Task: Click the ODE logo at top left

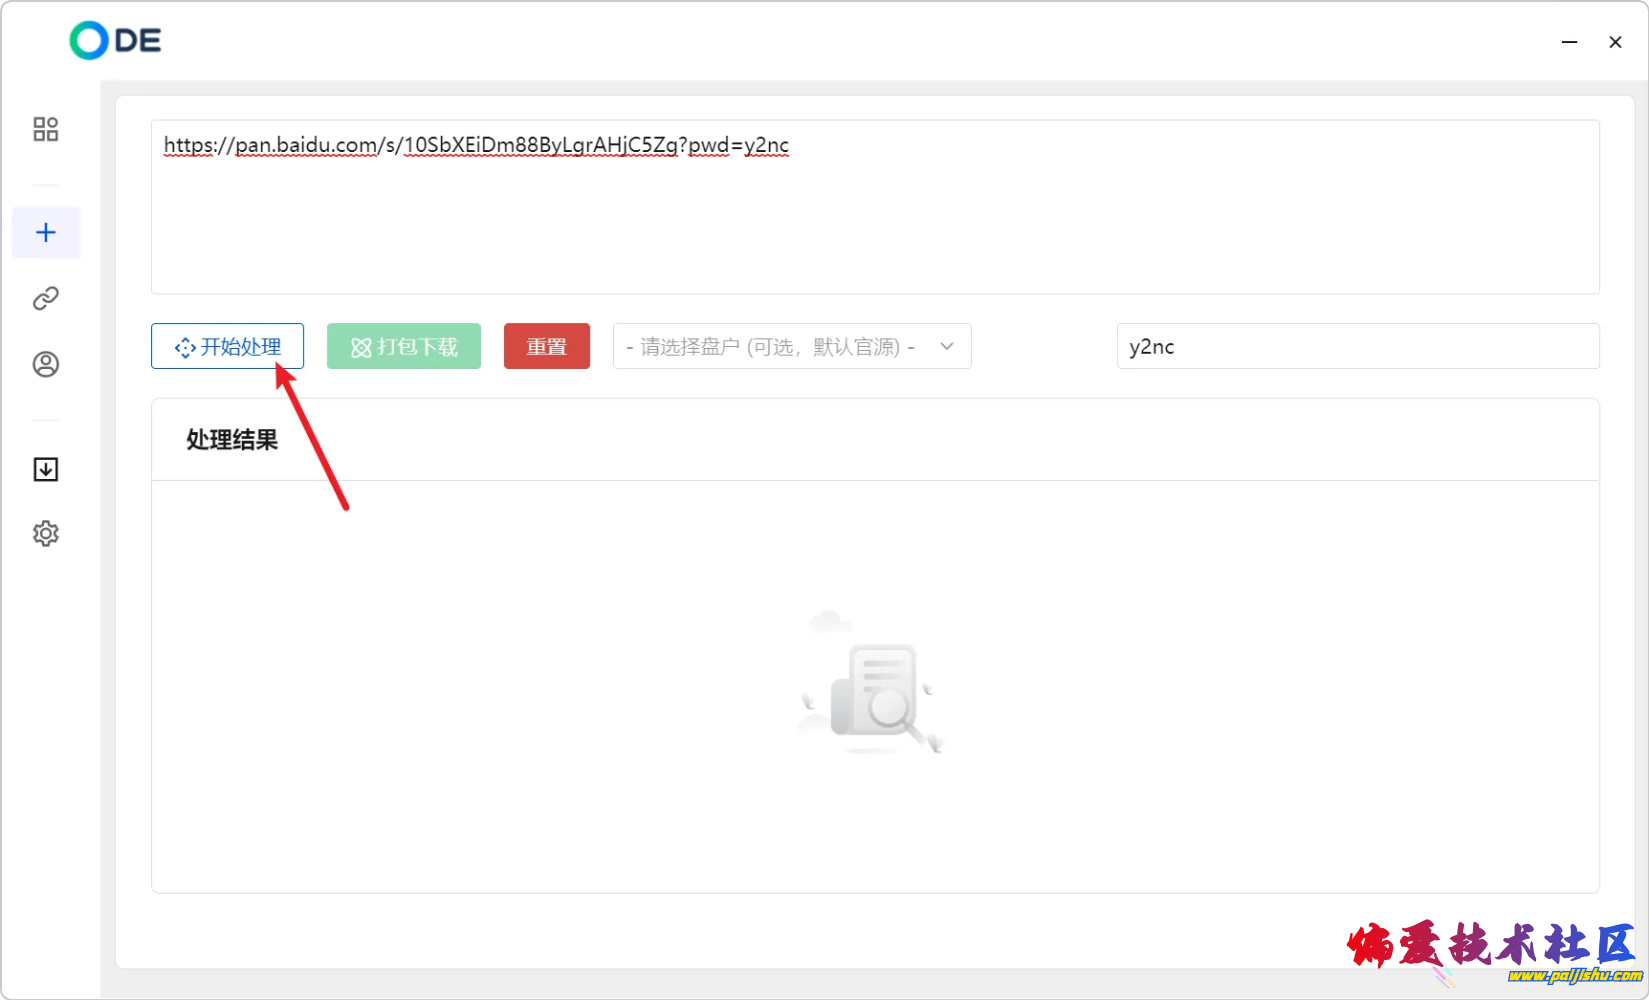Action: pyautogui.click(x=115, y=41)
